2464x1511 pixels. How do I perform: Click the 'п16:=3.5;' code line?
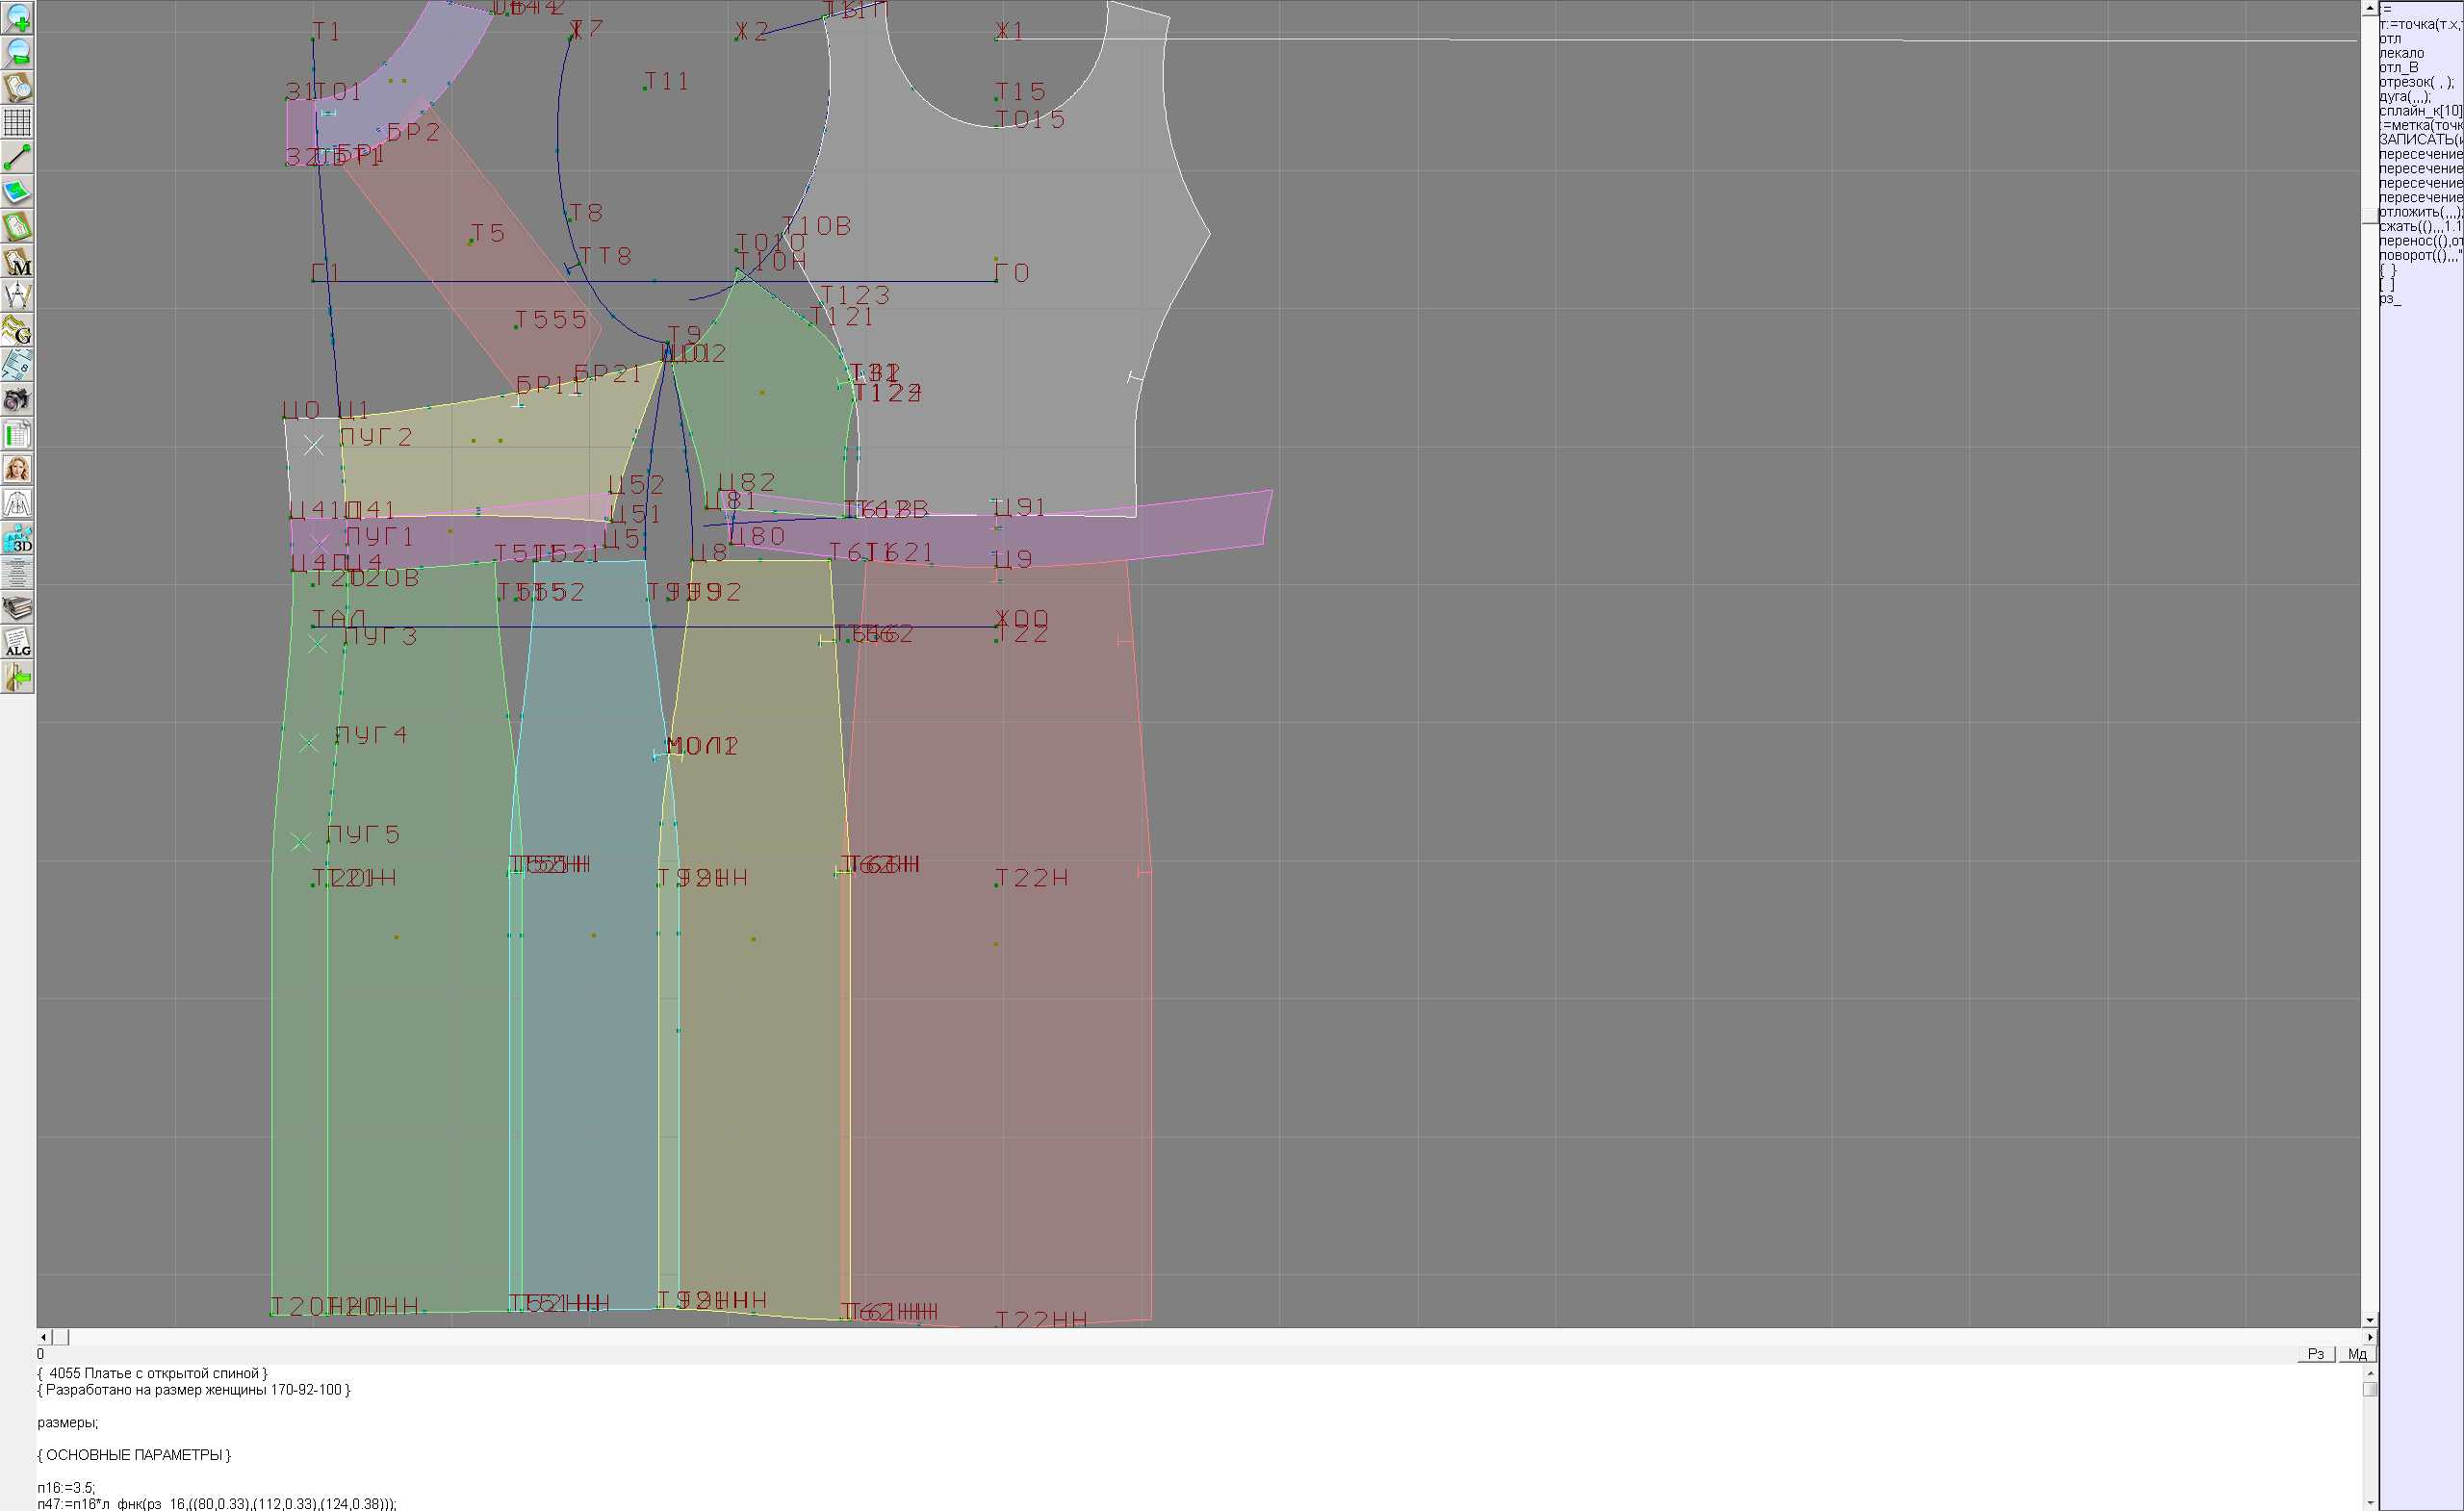click(x=66, y=1487)
